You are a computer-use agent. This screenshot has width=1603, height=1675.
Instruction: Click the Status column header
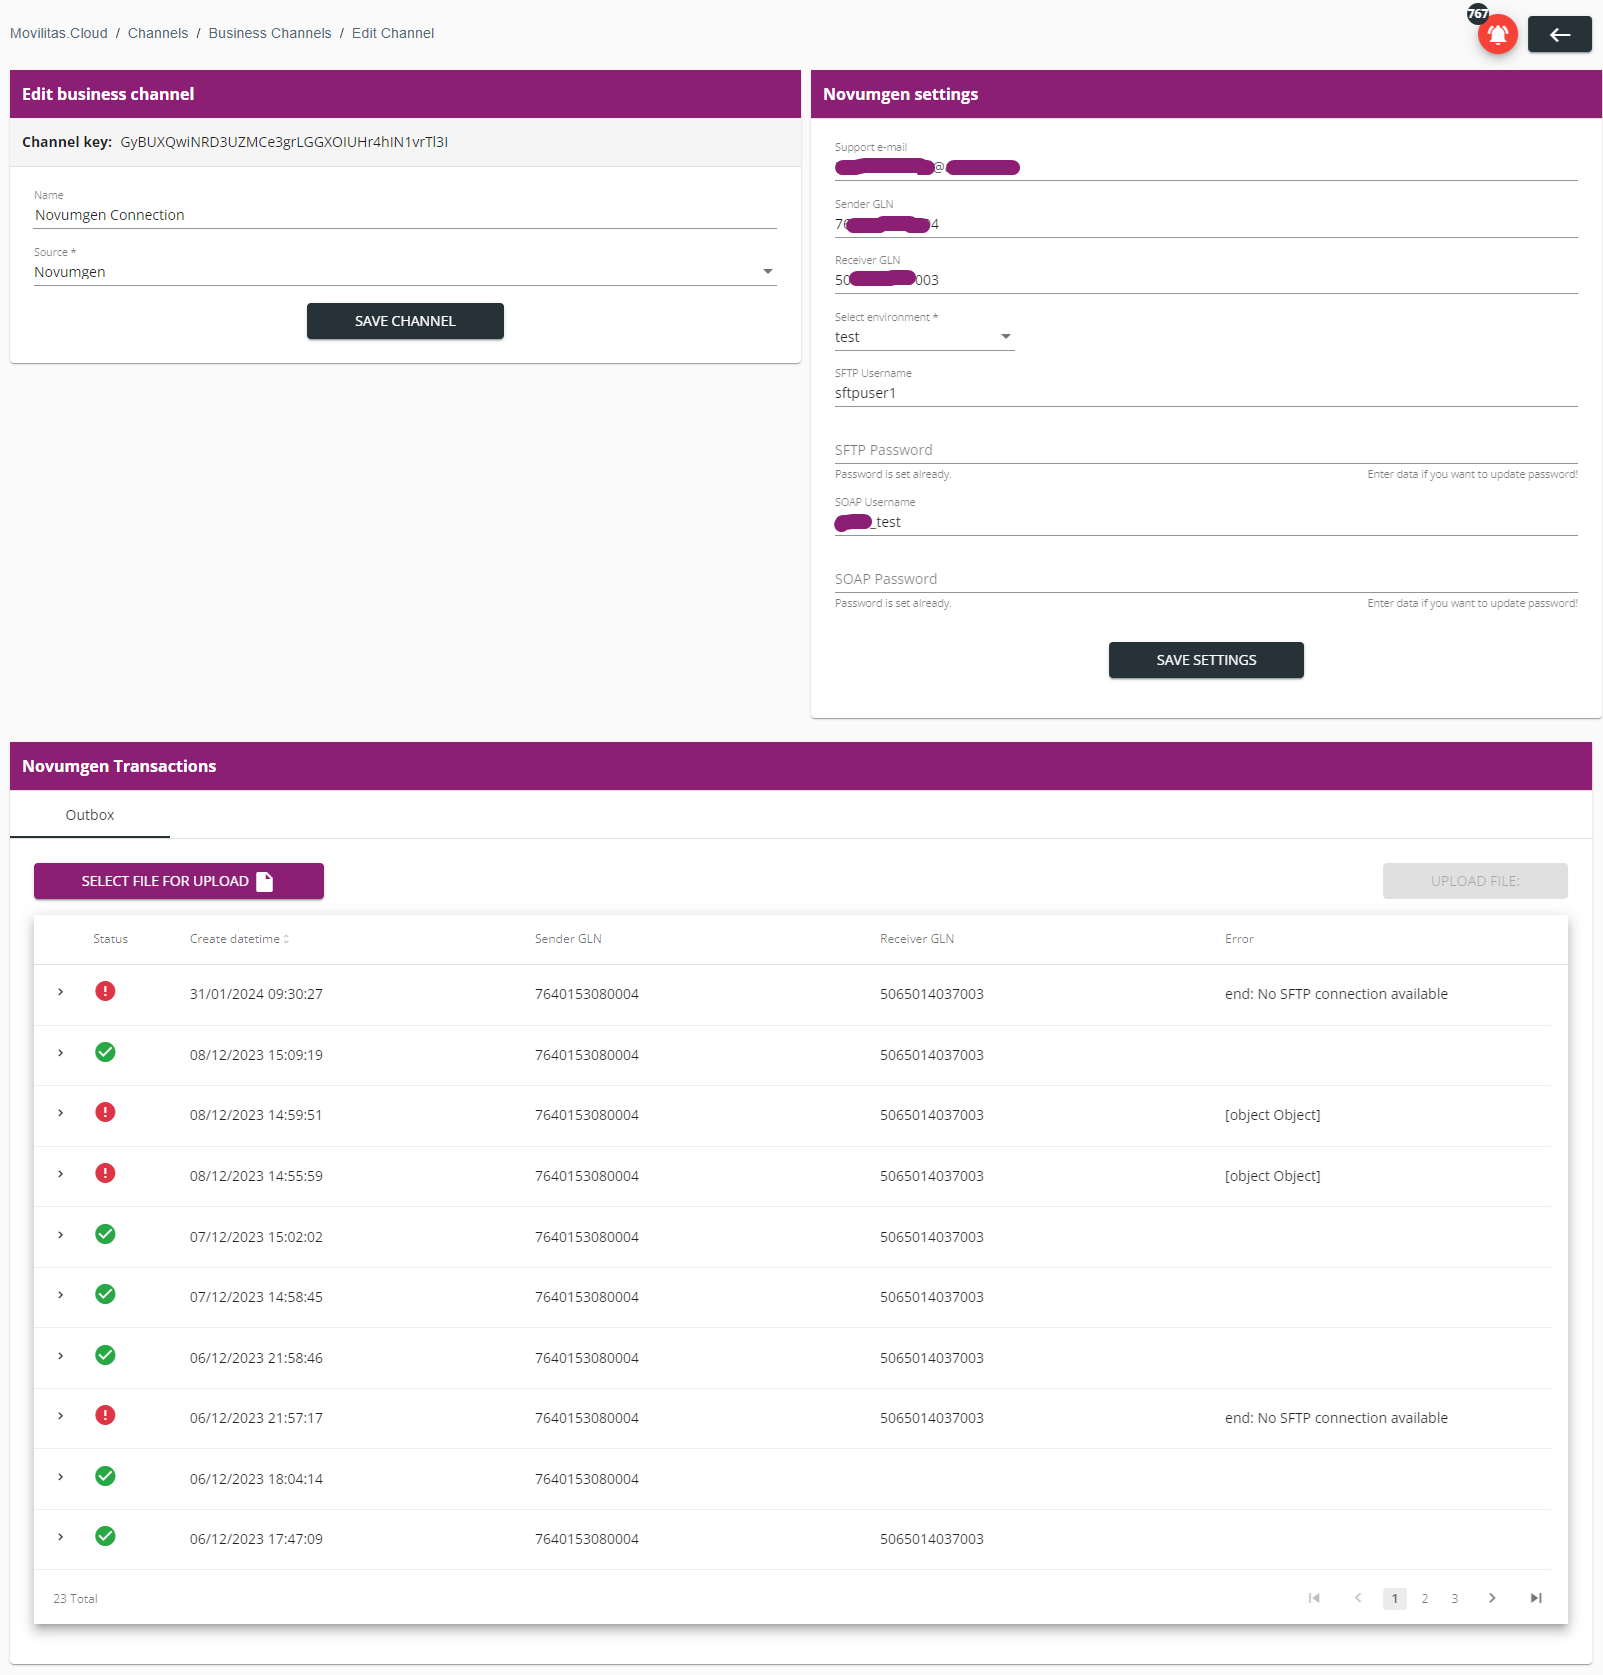point(110,939)
